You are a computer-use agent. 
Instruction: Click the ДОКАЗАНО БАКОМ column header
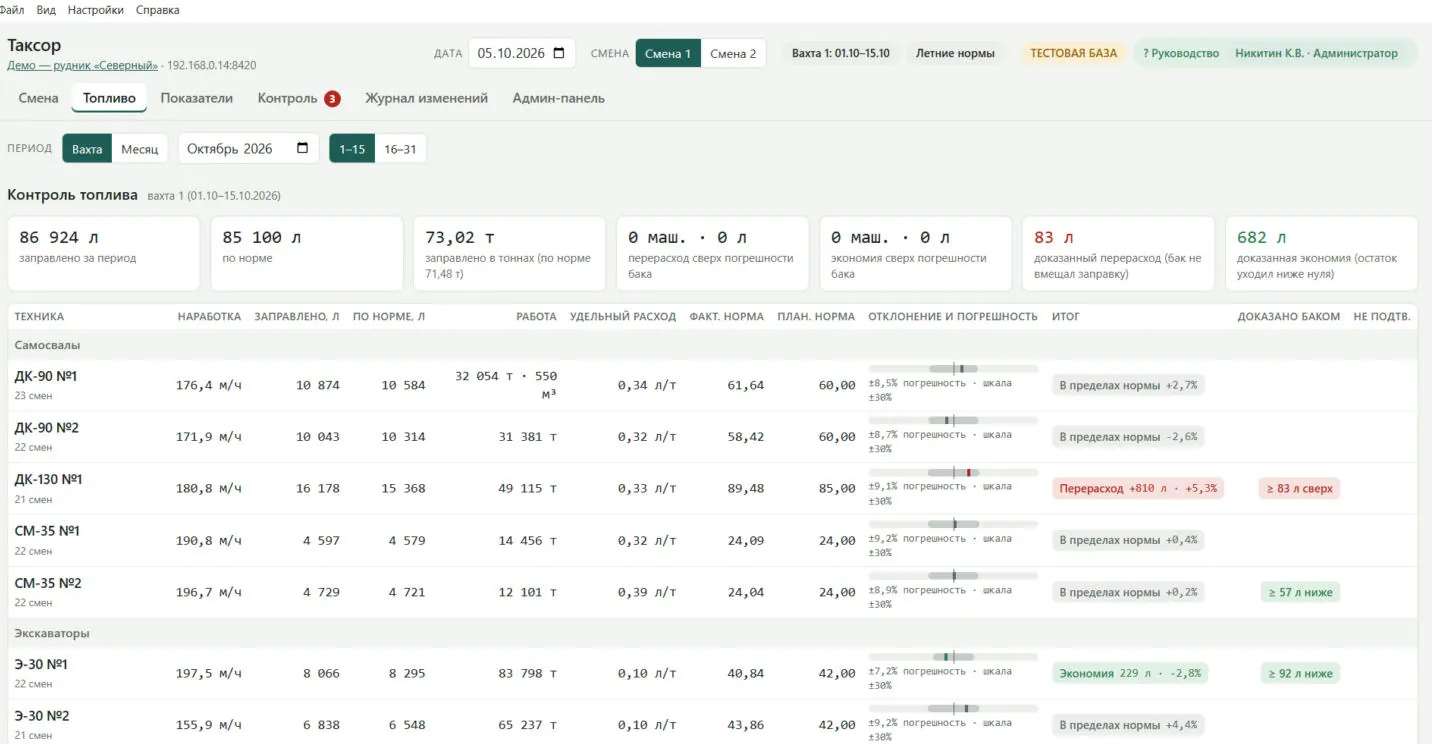click(1288, 317)
